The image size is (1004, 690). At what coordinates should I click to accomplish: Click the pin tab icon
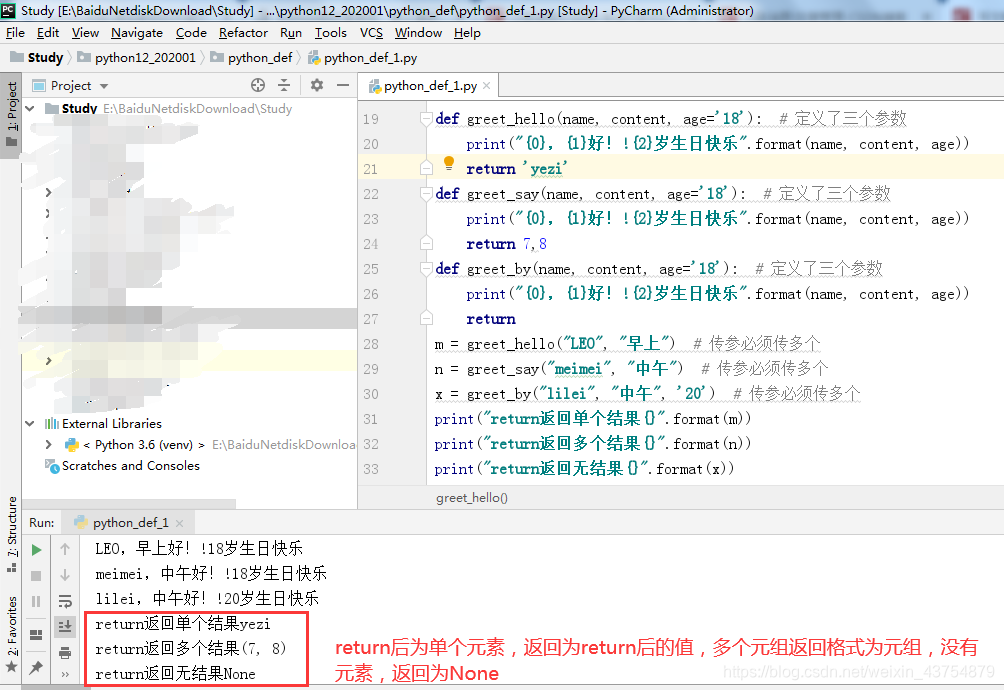[x=36, y=668]
